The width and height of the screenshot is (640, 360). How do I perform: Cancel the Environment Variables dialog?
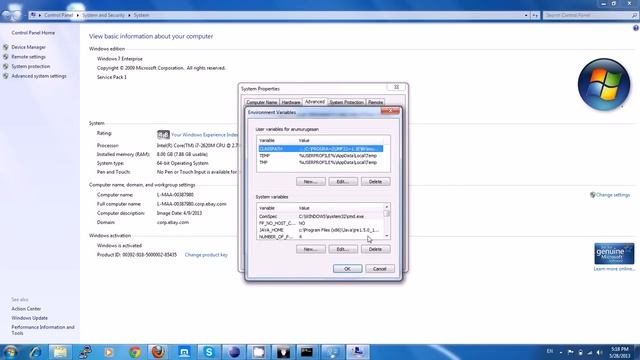tap(380, 269)
